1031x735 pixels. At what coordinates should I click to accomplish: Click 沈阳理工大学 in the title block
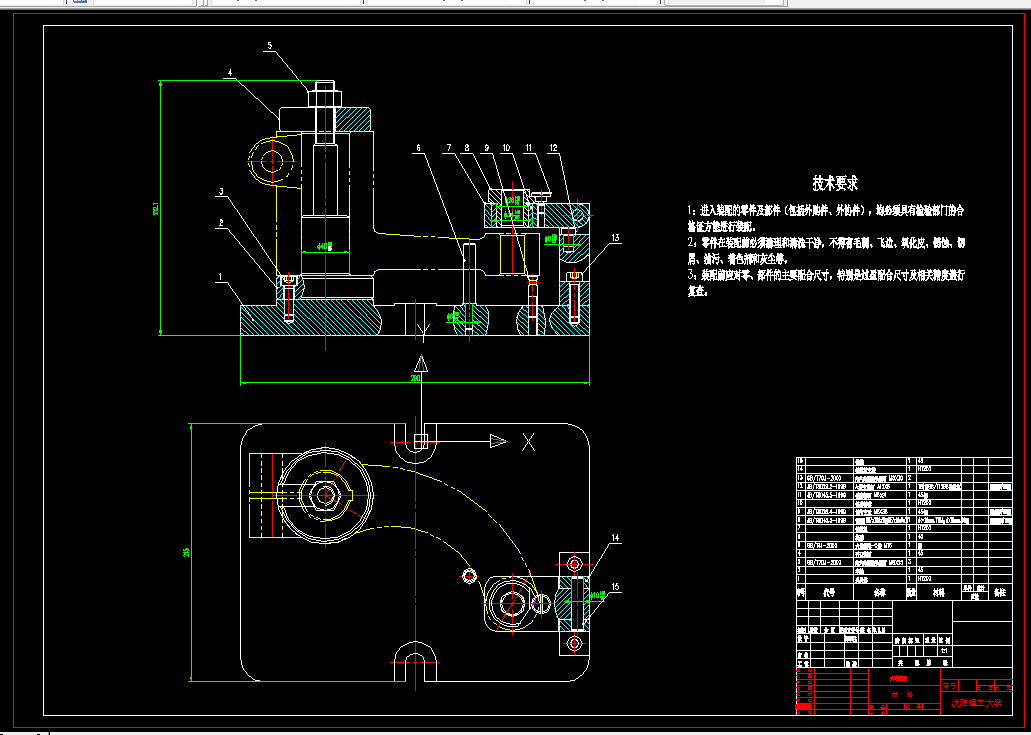976,703
